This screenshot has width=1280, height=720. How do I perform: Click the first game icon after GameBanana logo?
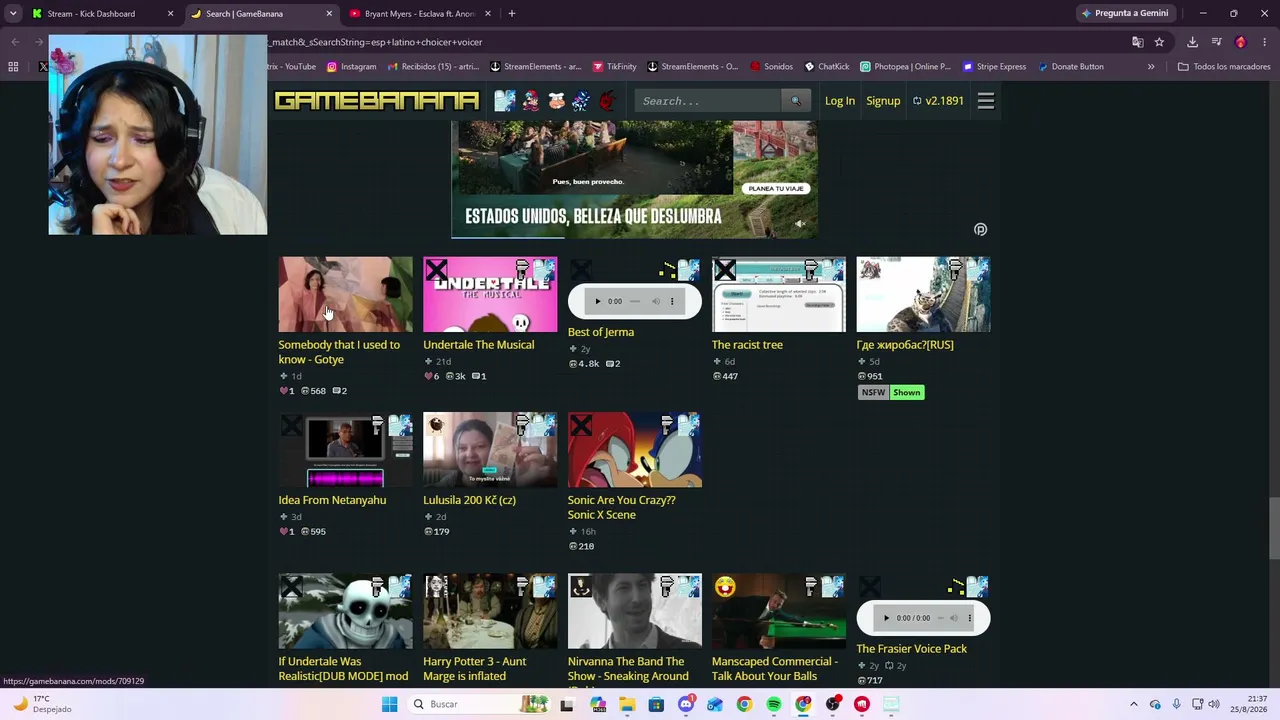pyautogui.click(x=505, y=101)
